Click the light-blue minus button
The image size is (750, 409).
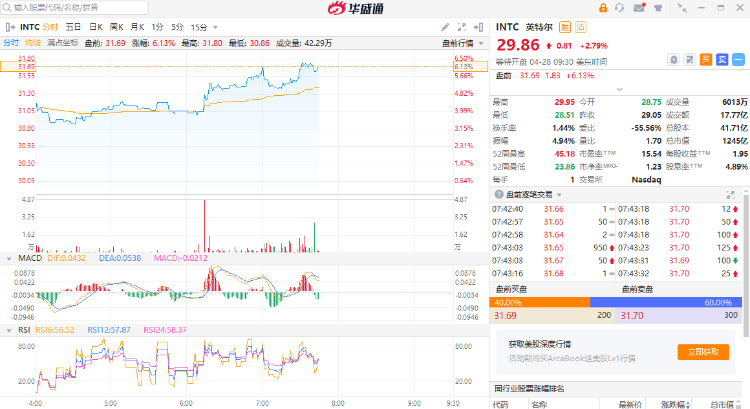[x=739, y=60]
